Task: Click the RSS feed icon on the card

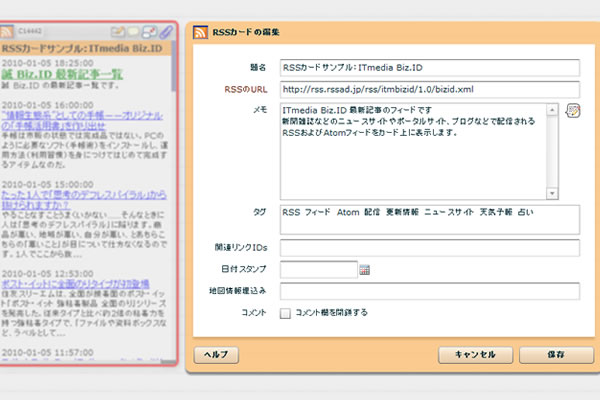Action: tap(12, 33)
